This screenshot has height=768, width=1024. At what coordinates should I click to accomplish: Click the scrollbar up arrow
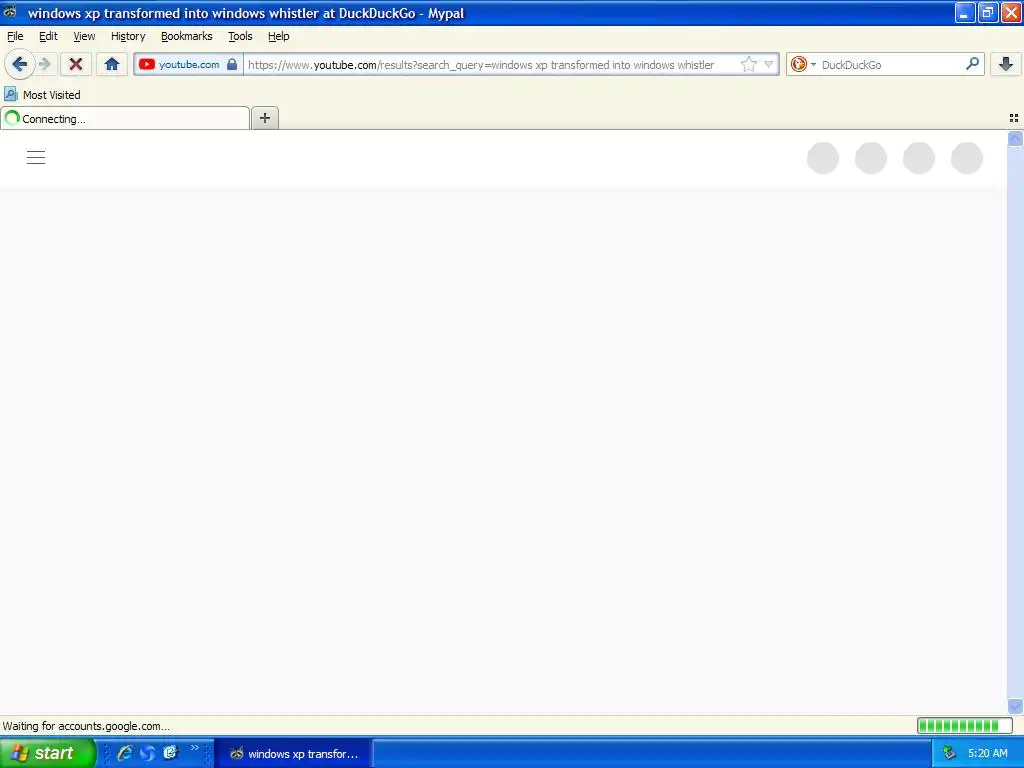click(1015, 138)
